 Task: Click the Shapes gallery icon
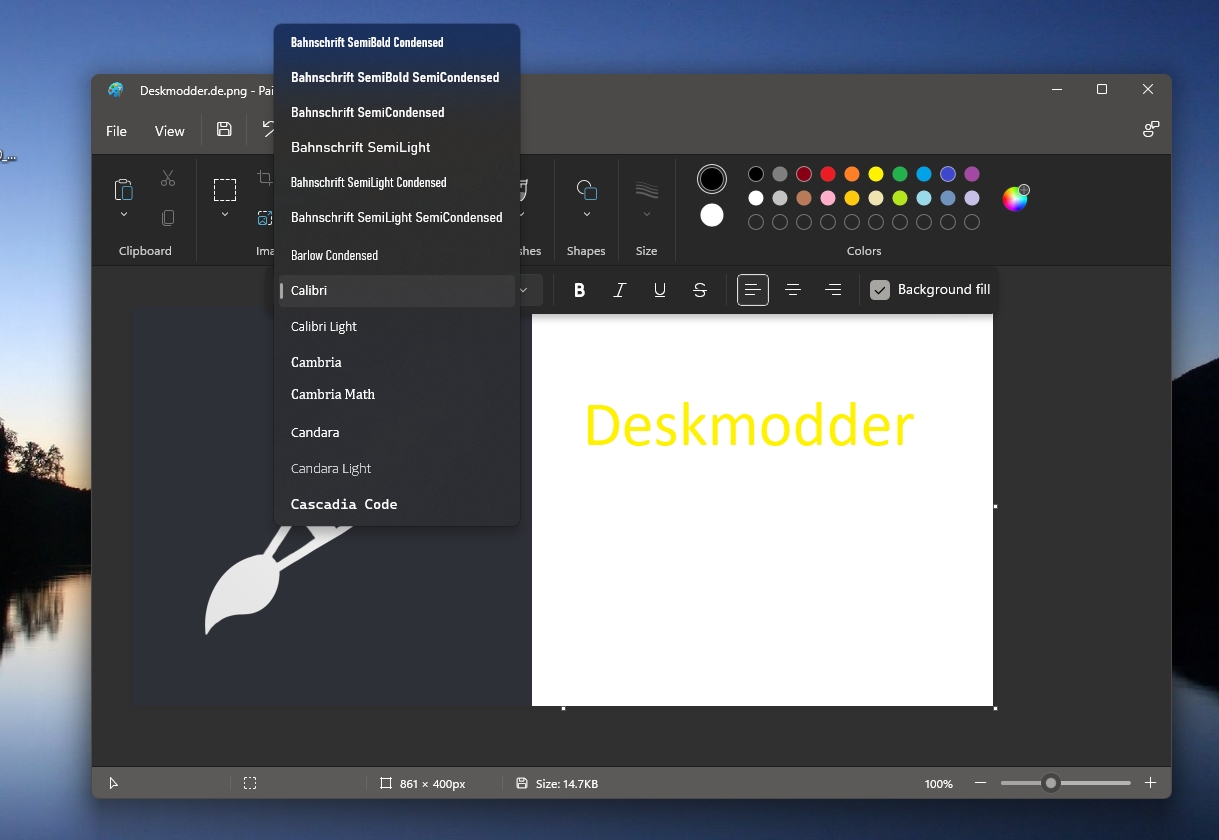(586, 189)
